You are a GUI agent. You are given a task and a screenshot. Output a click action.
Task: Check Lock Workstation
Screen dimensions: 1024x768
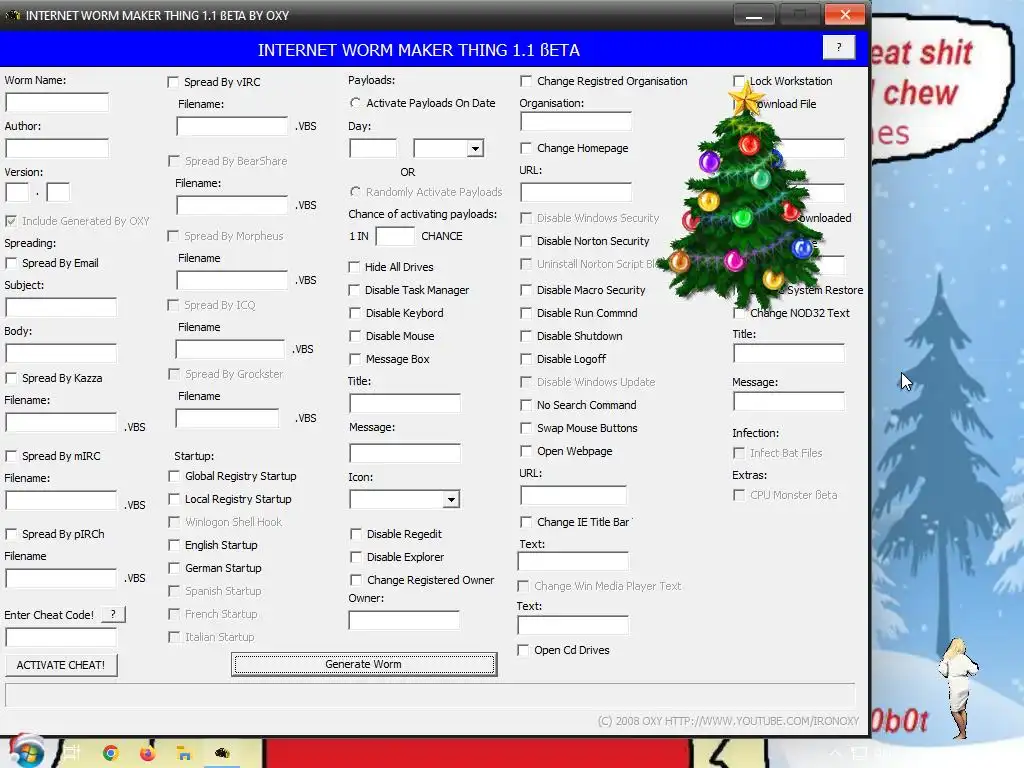739,81
